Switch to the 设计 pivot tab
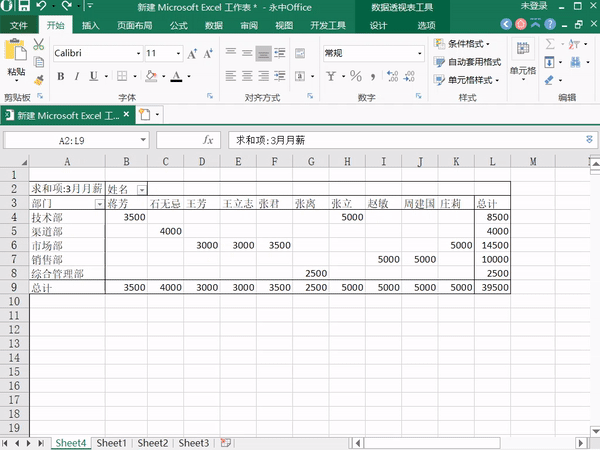The width and height of the screenshot is (600, 450). click(378, 26)
